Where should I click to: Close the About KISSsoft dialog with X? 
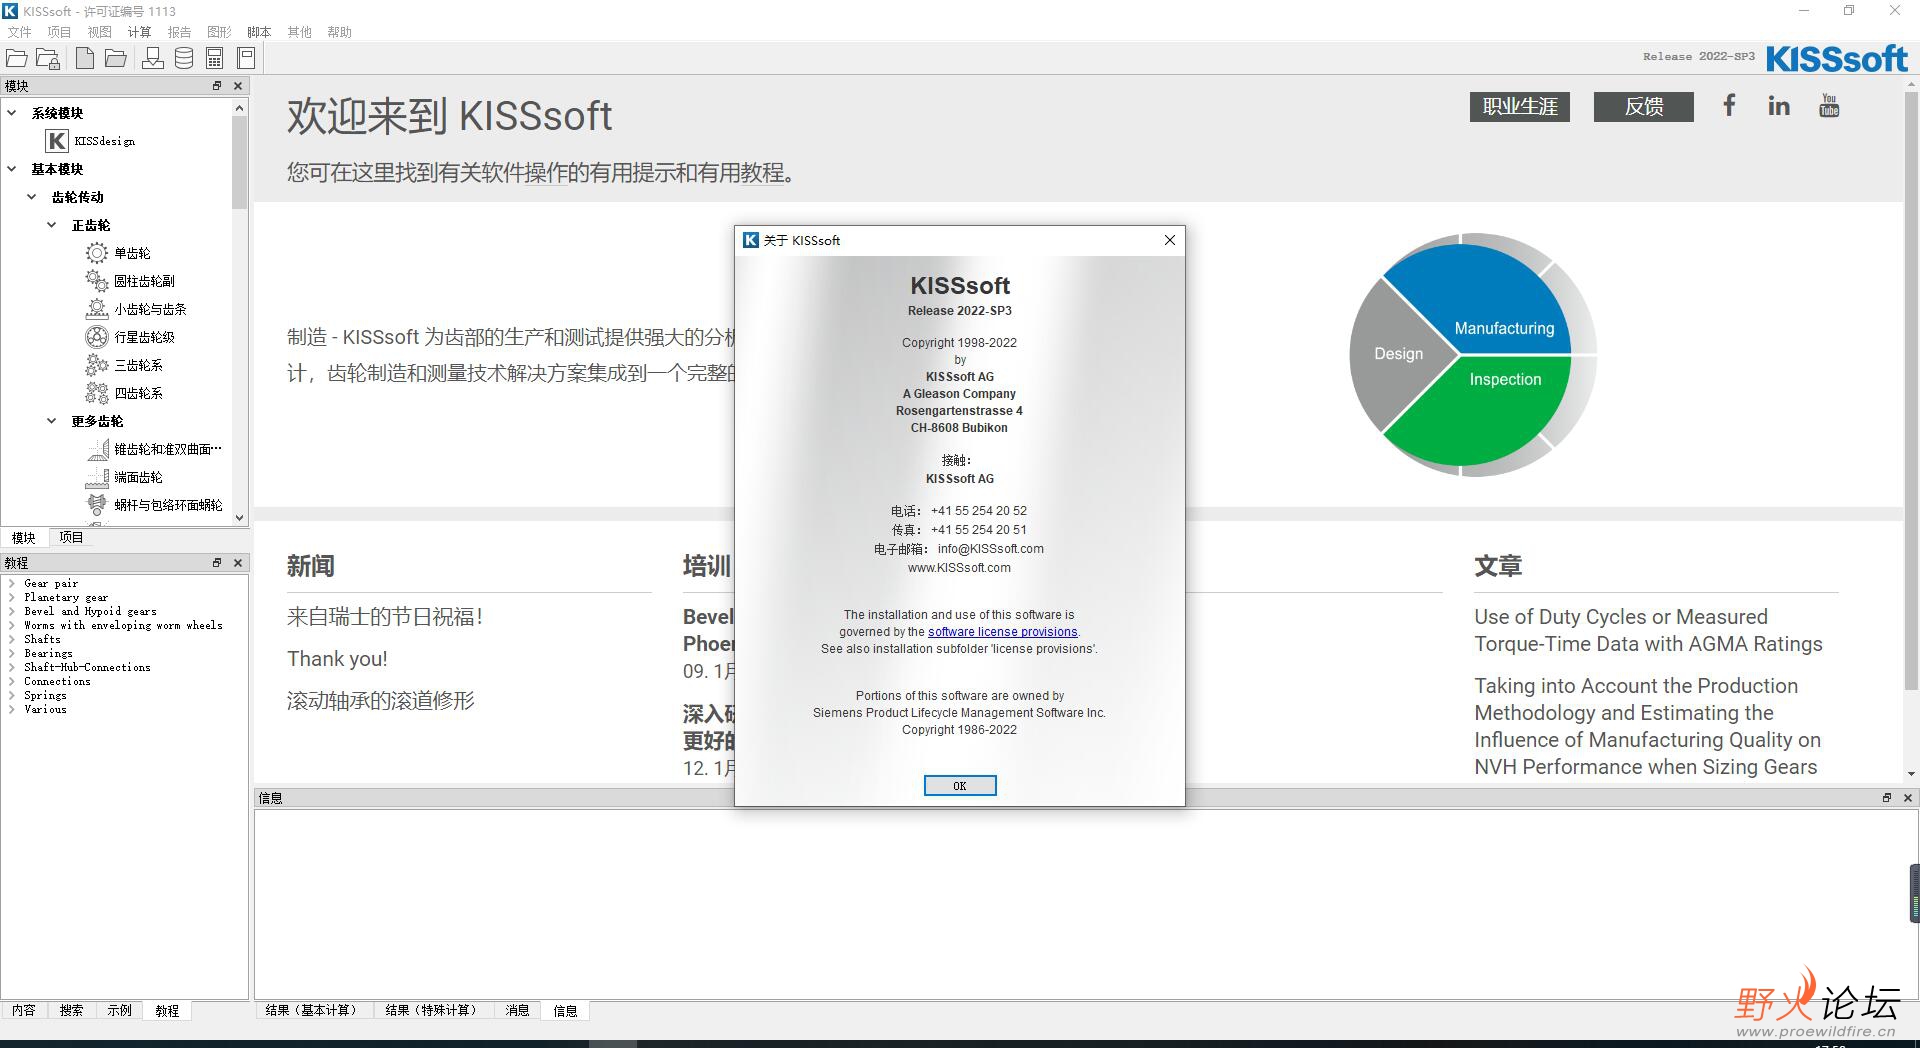[1170, 240]
